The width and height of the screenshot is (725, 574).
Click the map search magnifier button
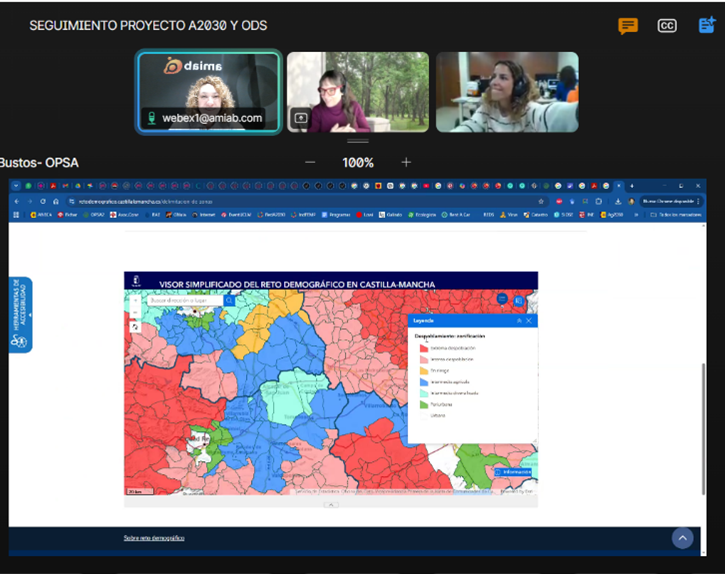[x=230, y=300]
